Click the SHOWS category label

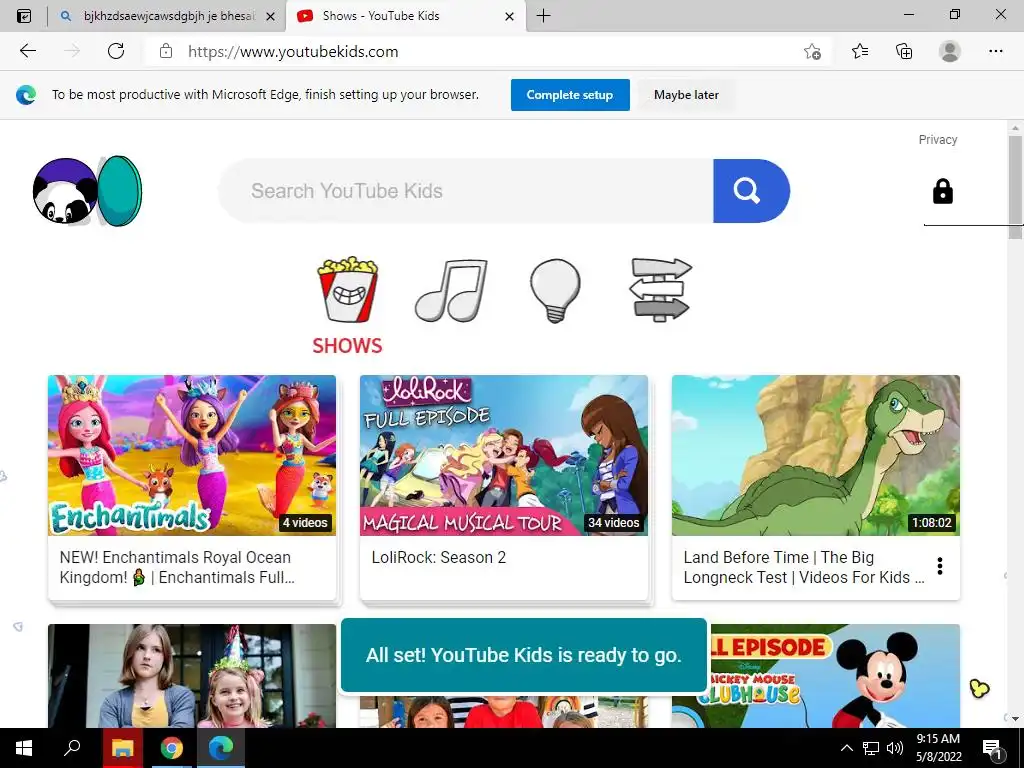coord(347,345)
